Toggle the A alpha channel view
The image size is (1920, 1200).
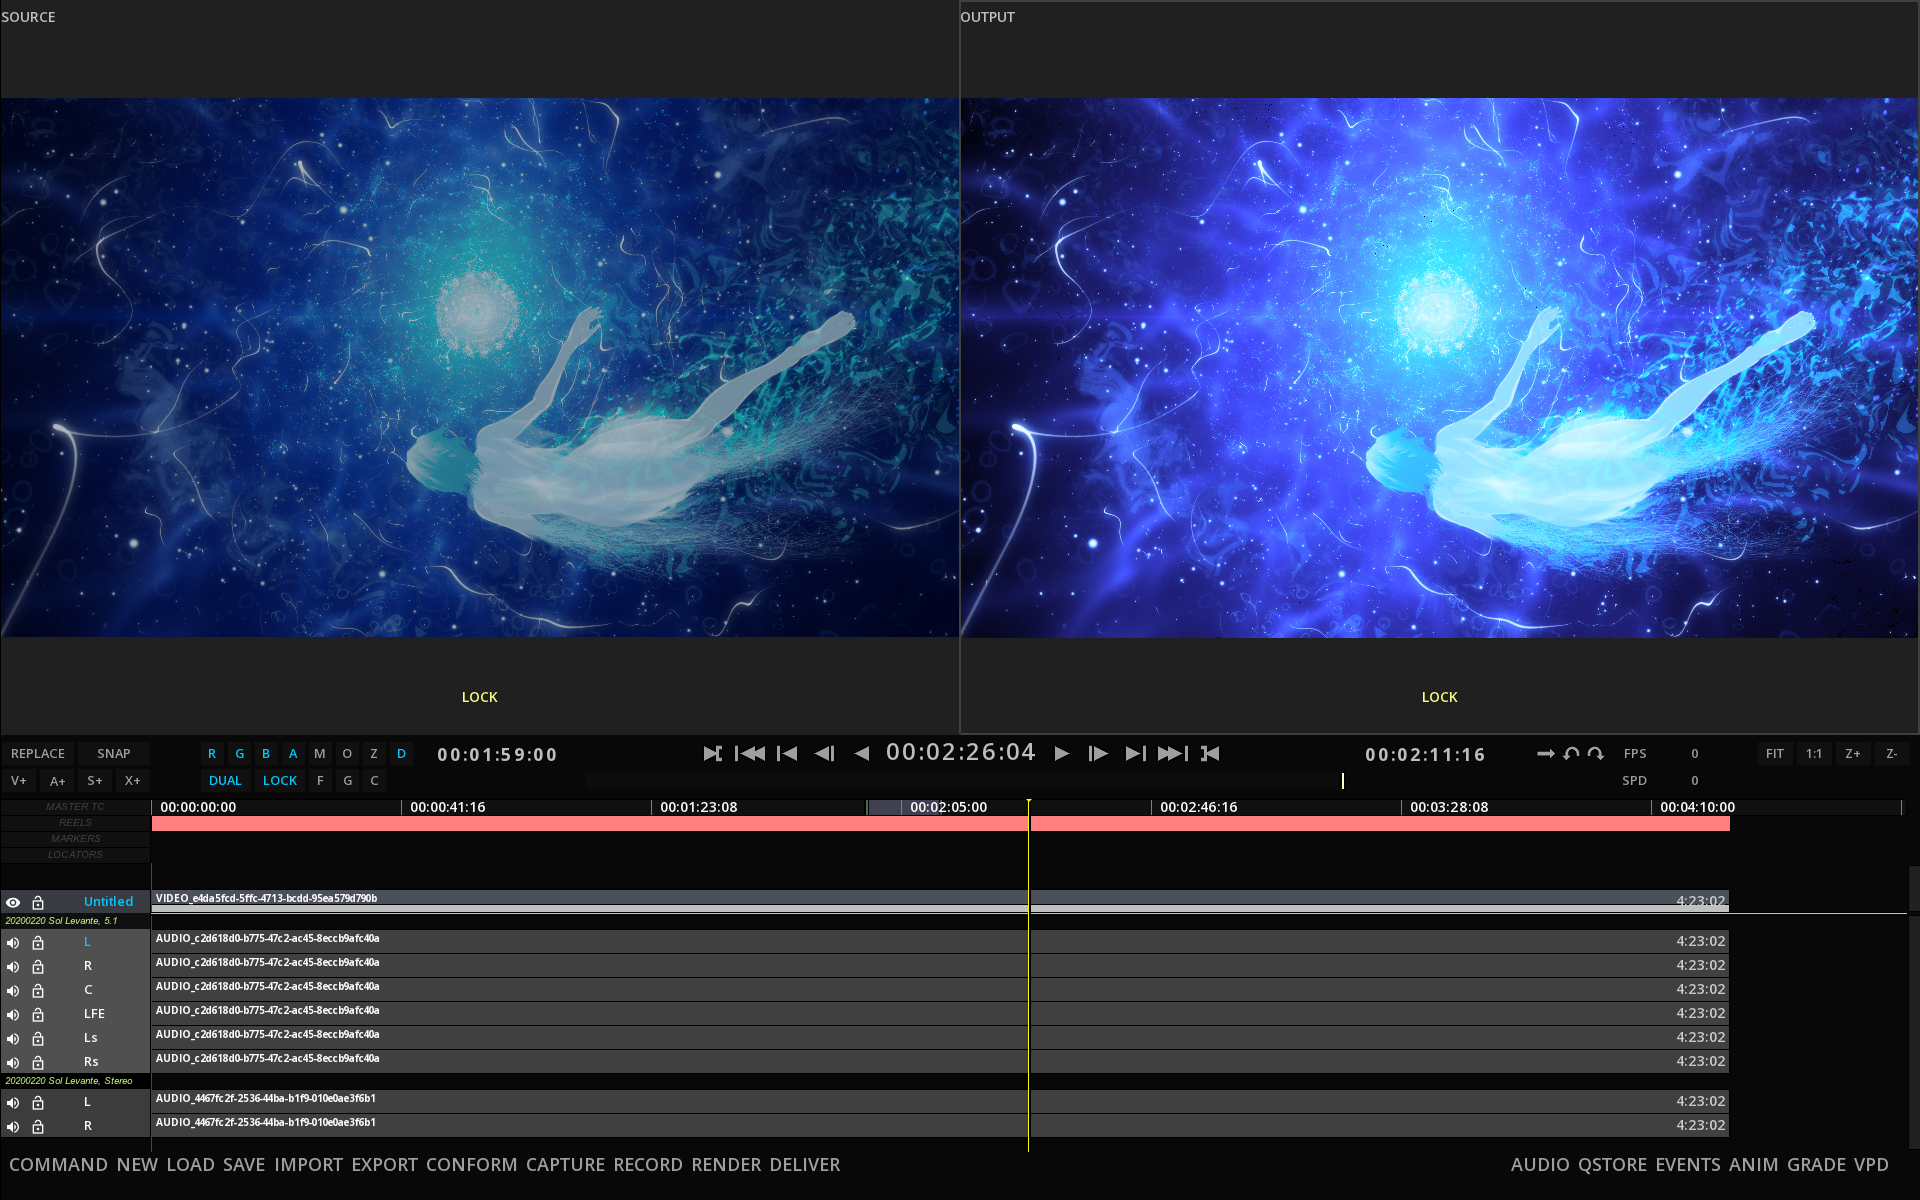pyautogui.click(x=293, y=754)
